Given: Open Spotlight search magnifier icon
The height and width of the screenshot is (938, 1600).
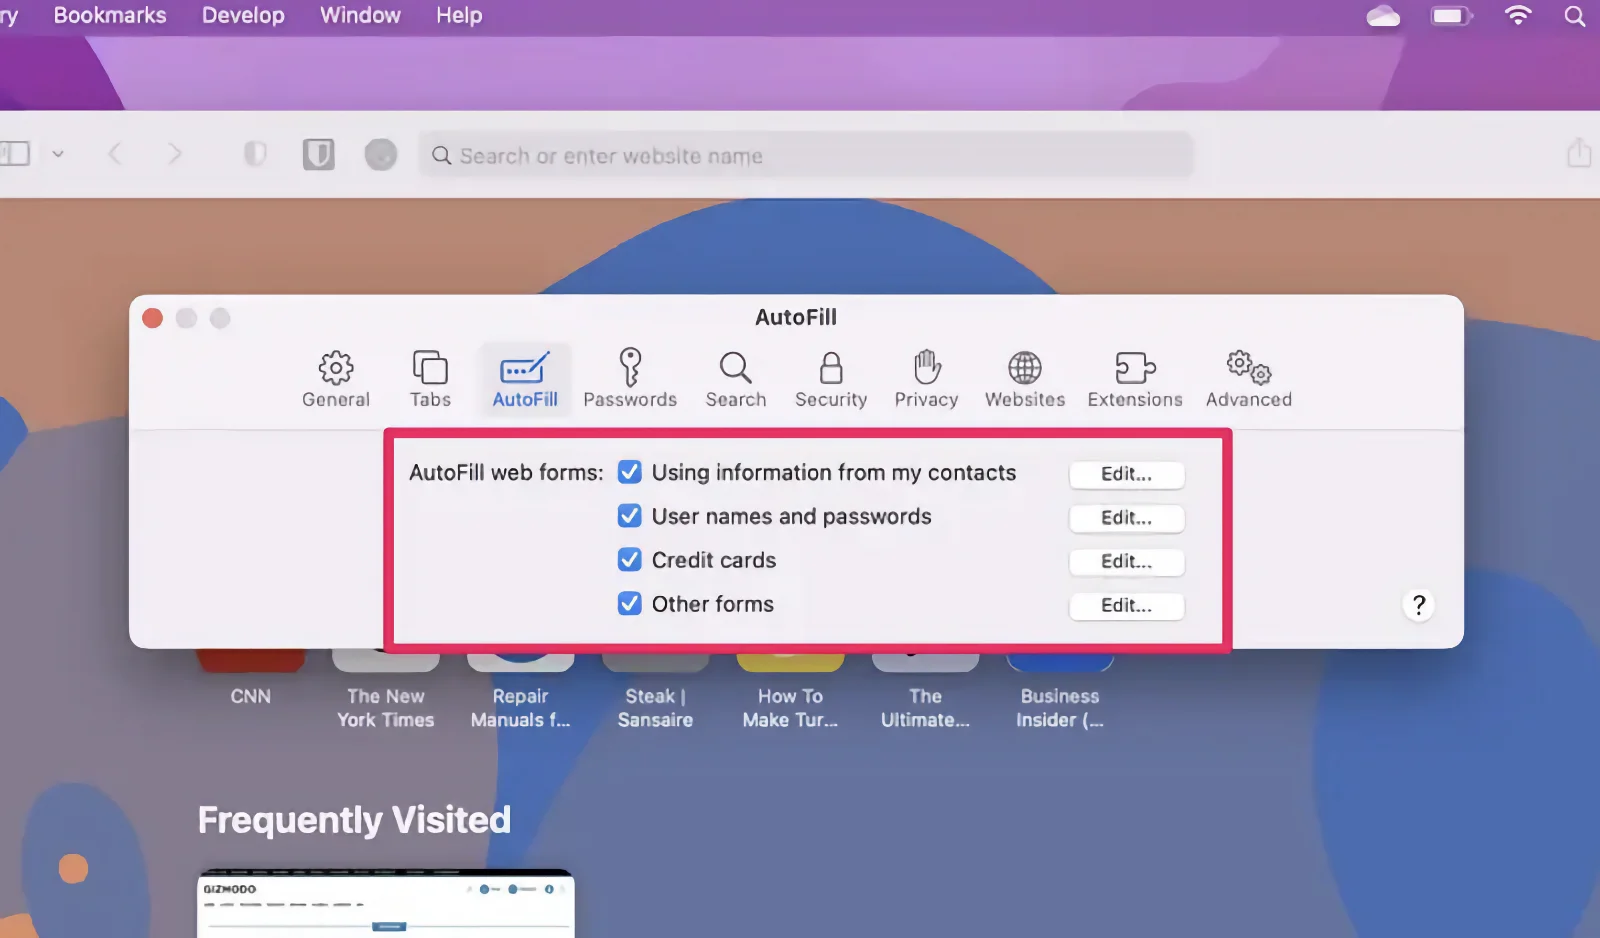Looking at the screenshot, I should pyautogui.click(x=1575, y=16).
